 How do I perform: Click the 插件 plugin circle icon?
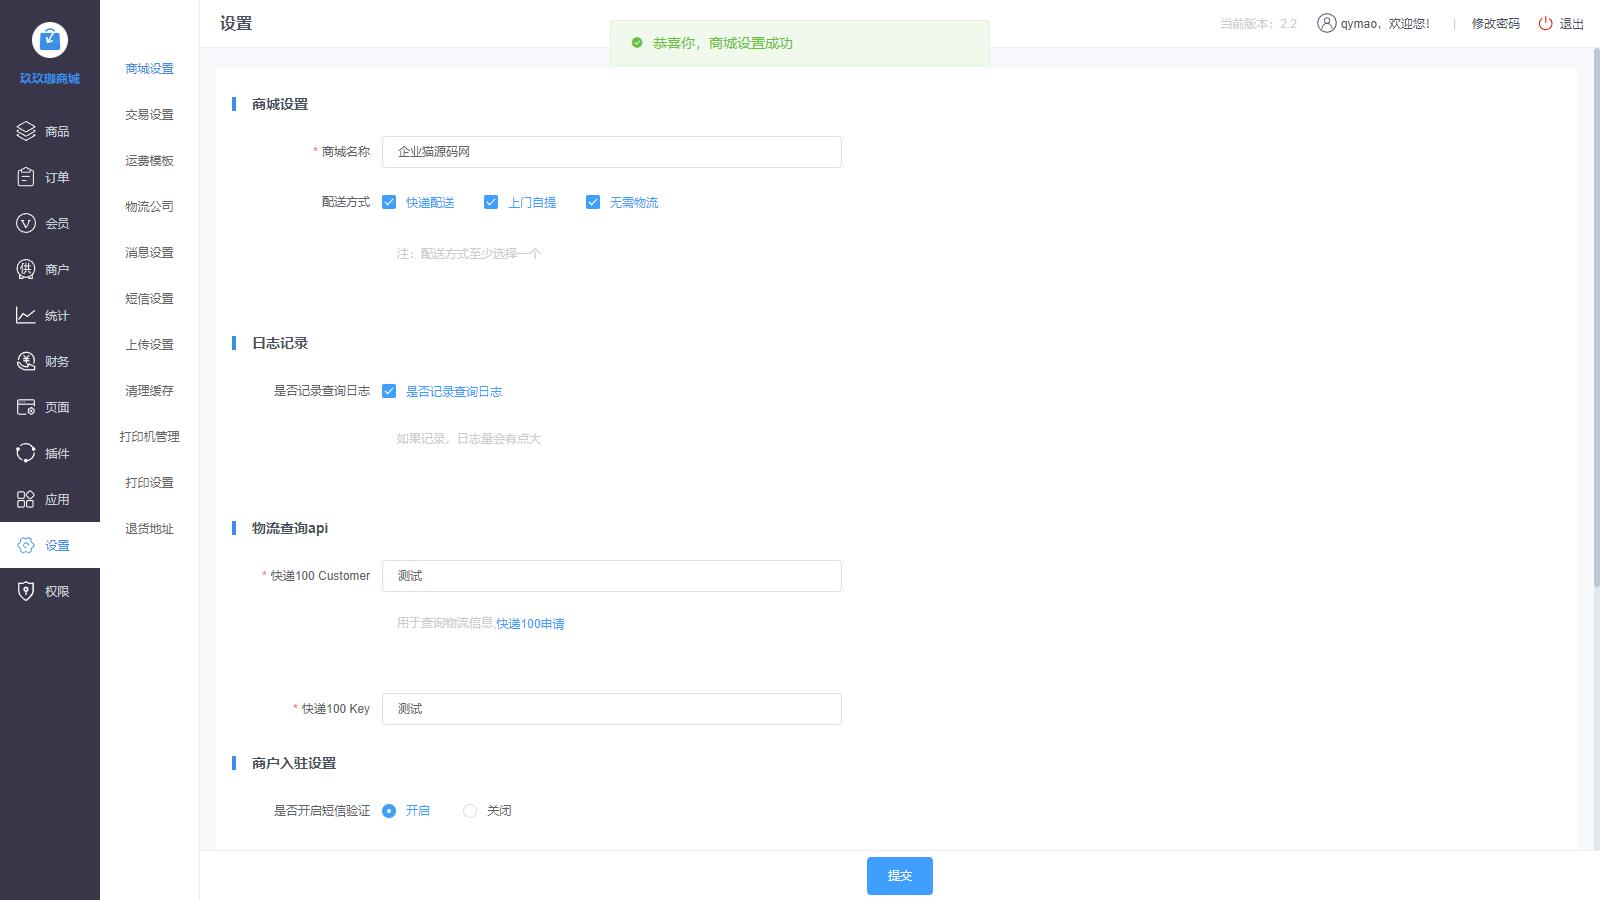(x=26, y=453)
